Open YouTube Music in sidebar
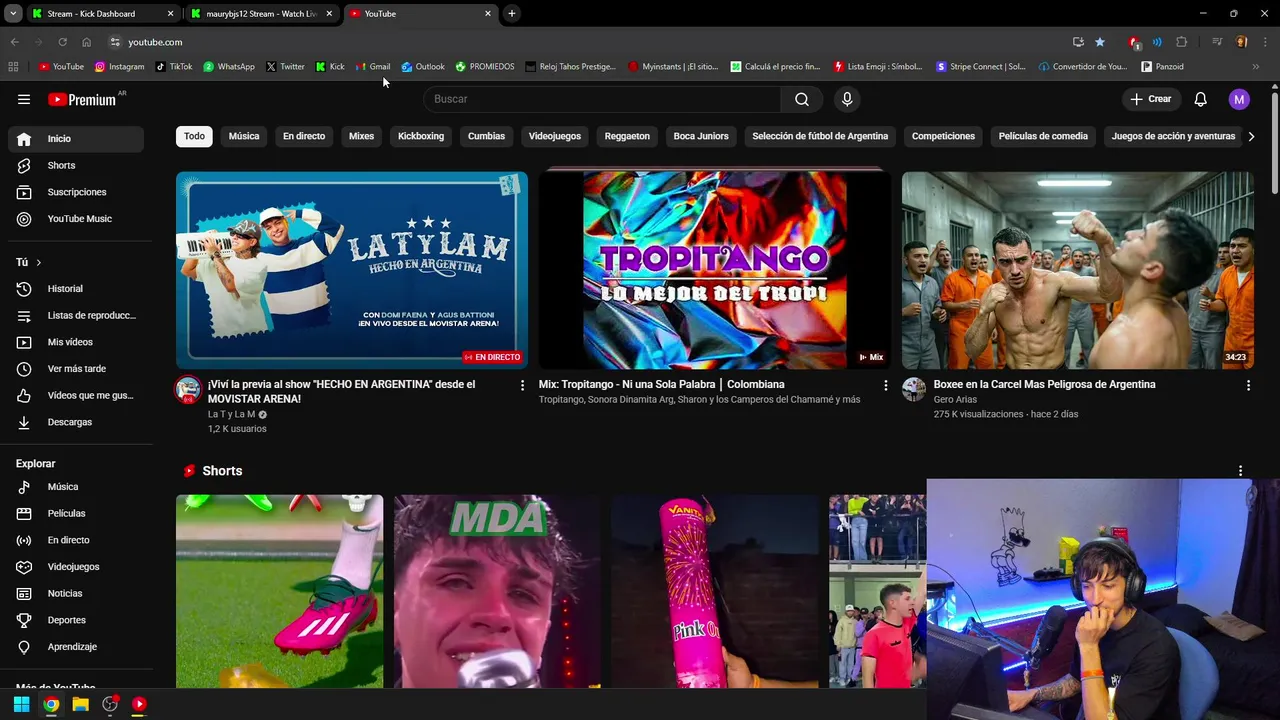 click(x=76, y=219)
